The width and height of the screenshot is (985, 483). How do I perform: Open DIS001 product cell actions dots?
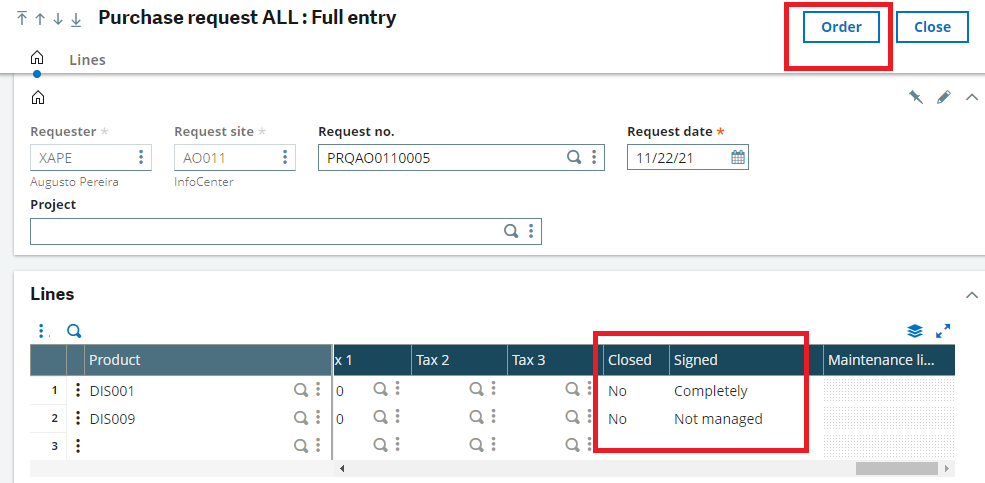tap(318, 390)
